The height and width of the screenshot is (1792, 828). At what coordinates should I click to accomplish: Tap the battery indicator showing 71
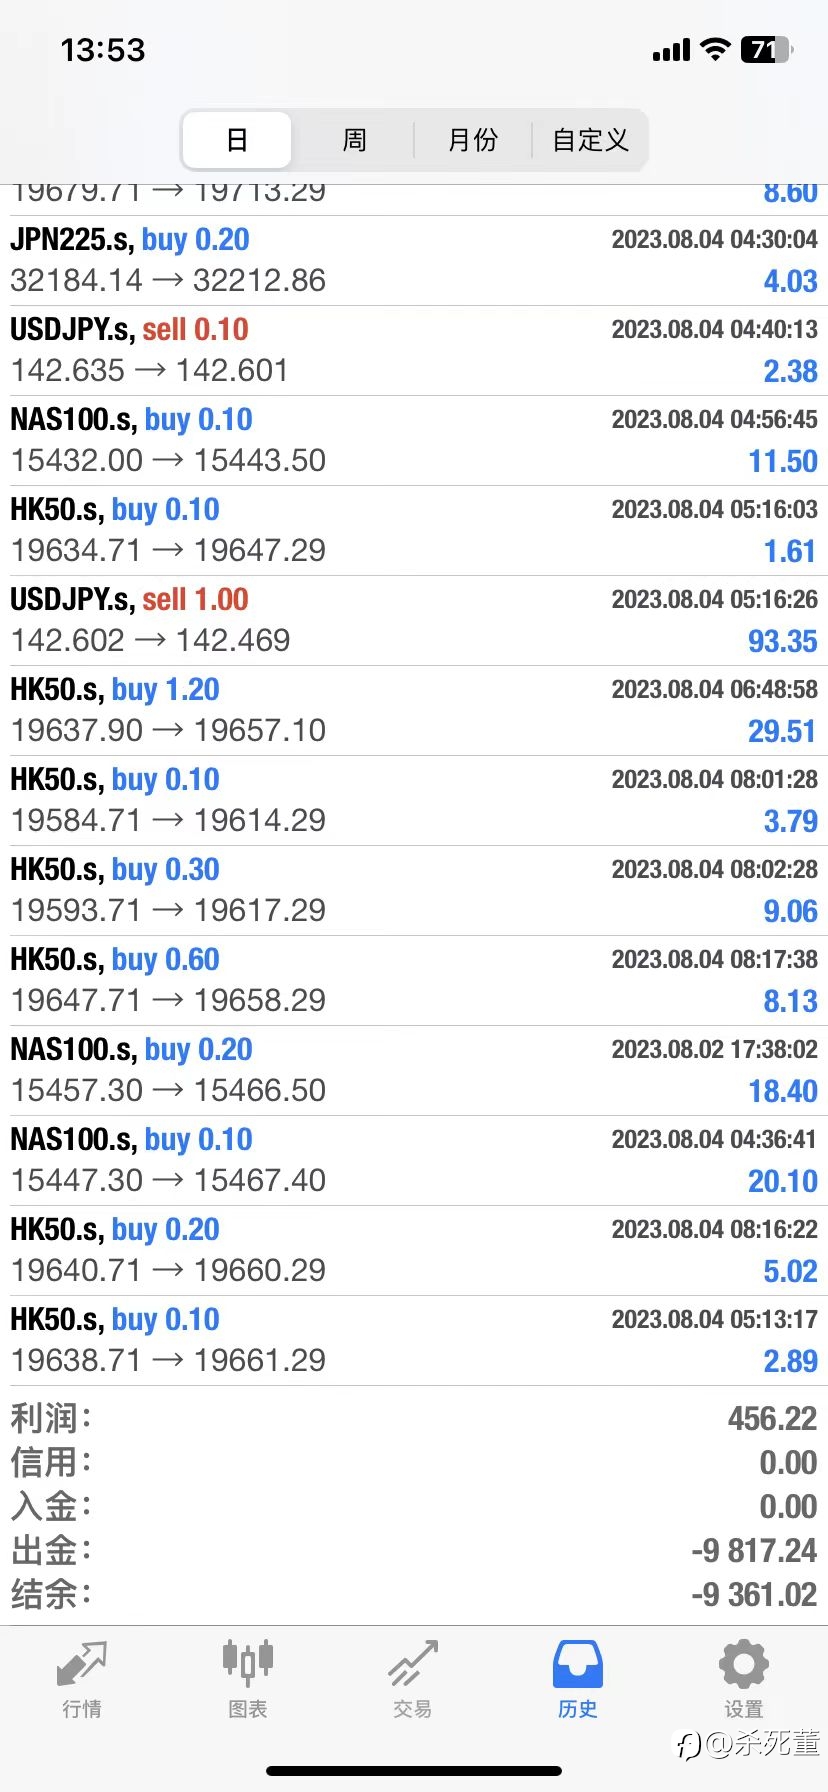[x=767, y=49]
